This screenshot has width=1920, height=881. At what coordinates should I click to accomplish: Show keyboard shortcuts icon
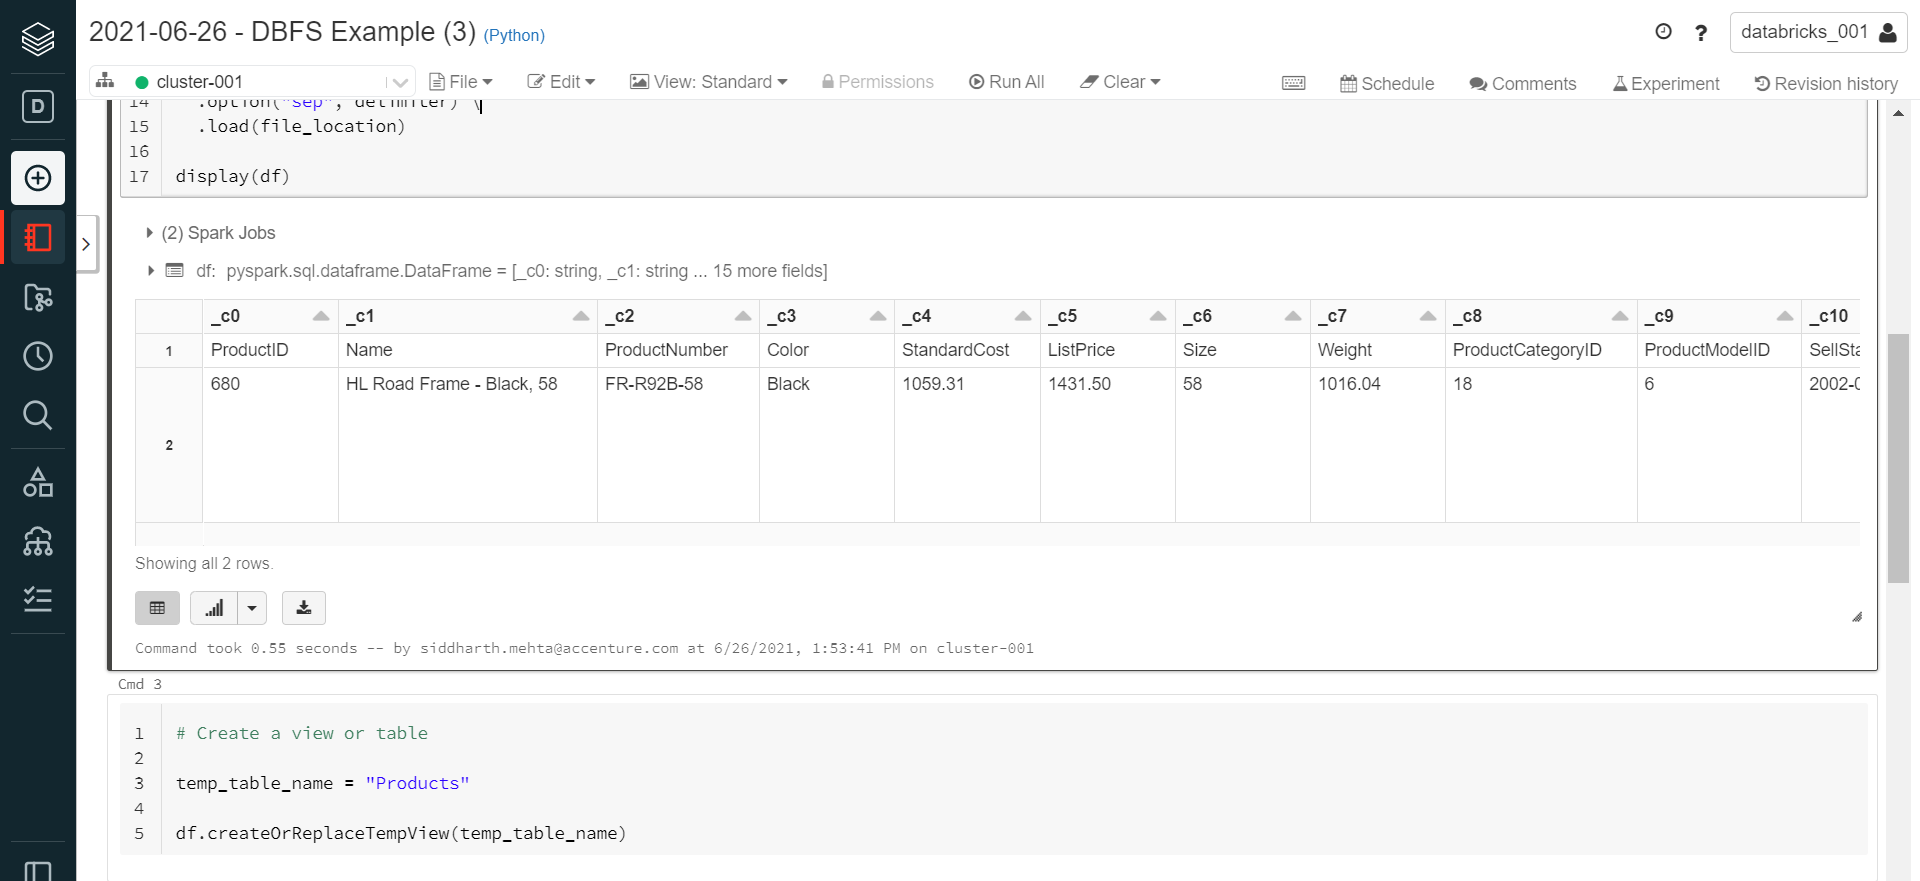pyautogui.click(x=1293, y=83)
